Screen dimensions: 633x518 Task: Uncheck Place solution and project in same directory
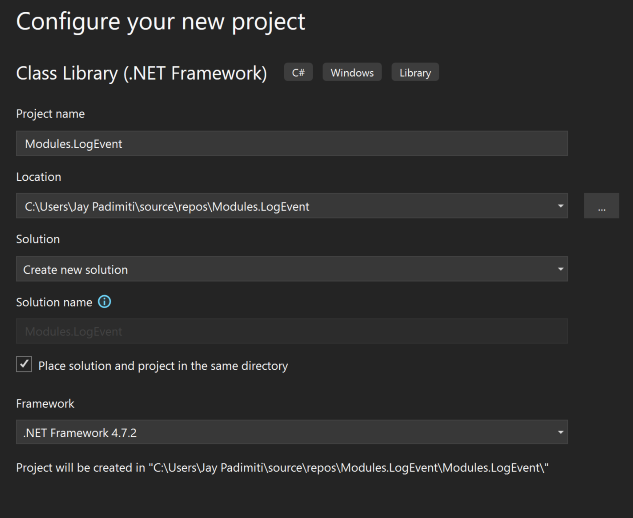click(x=24, y=364)
